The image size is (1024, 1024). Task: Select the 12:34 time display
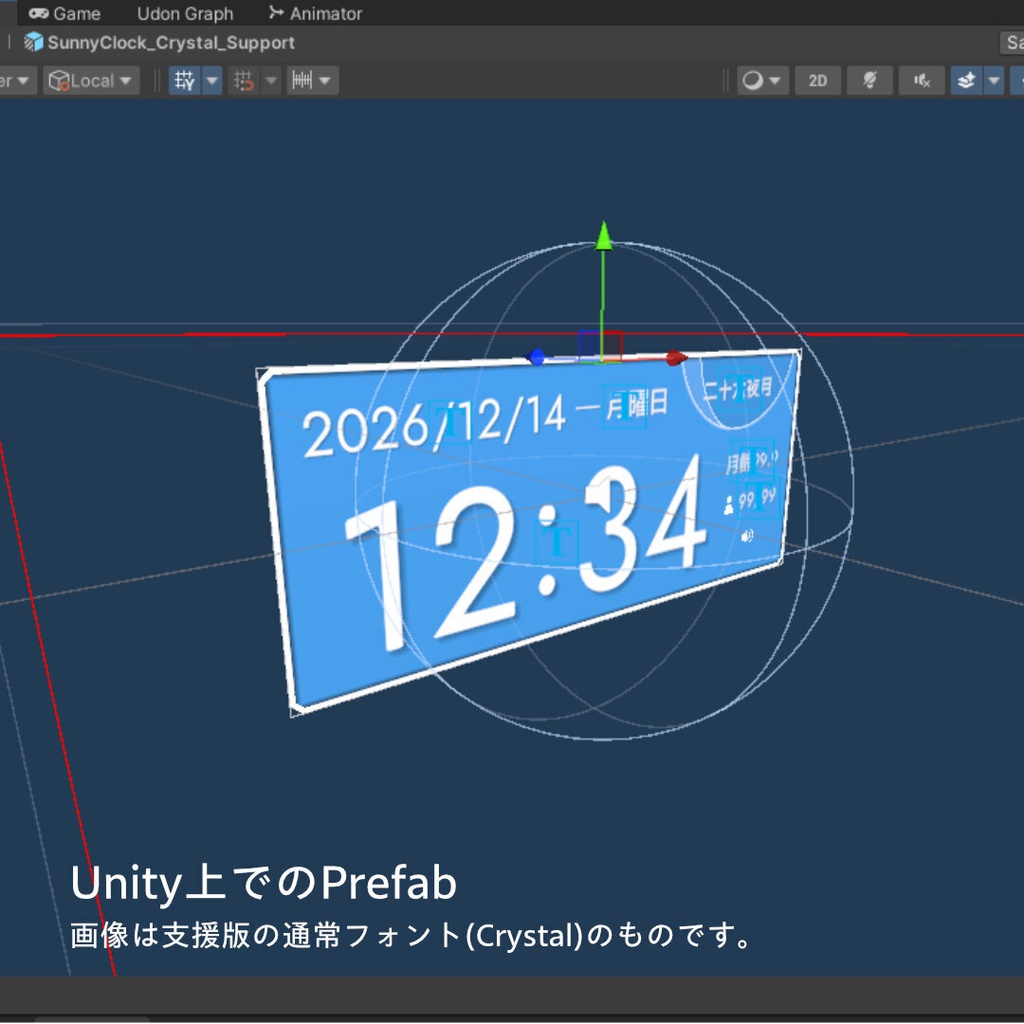click(526, 552)
